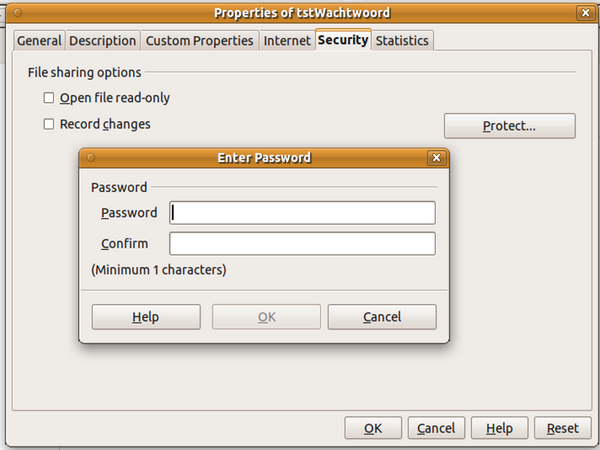Open the Description tab
This screenshot has width=600, height=450.
coord(102,41)
